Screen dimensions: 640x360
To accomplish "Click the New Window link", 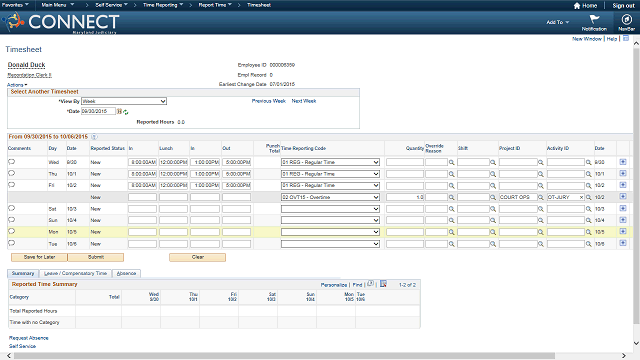I will pos(587,39).
